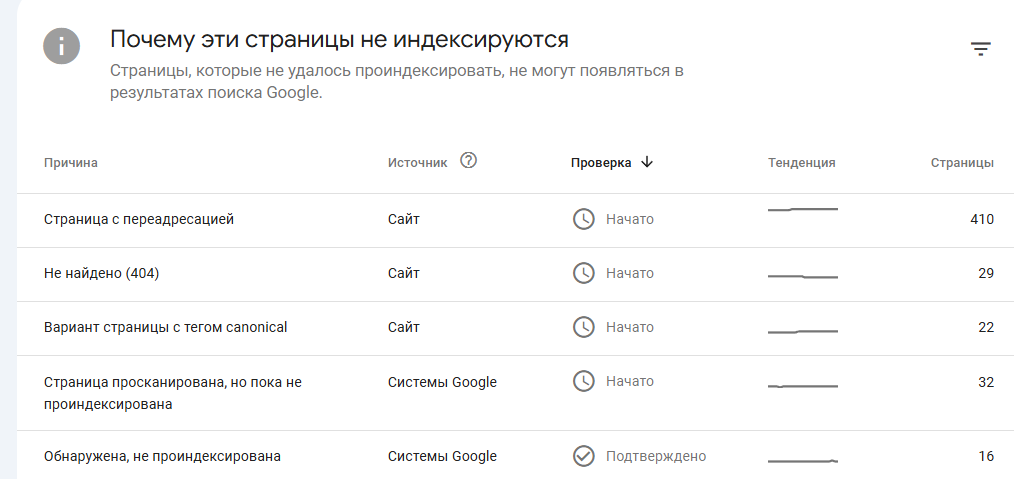
Task: Click the clock icon in Не найдено (404) row
Action: [x=584, y=273]
